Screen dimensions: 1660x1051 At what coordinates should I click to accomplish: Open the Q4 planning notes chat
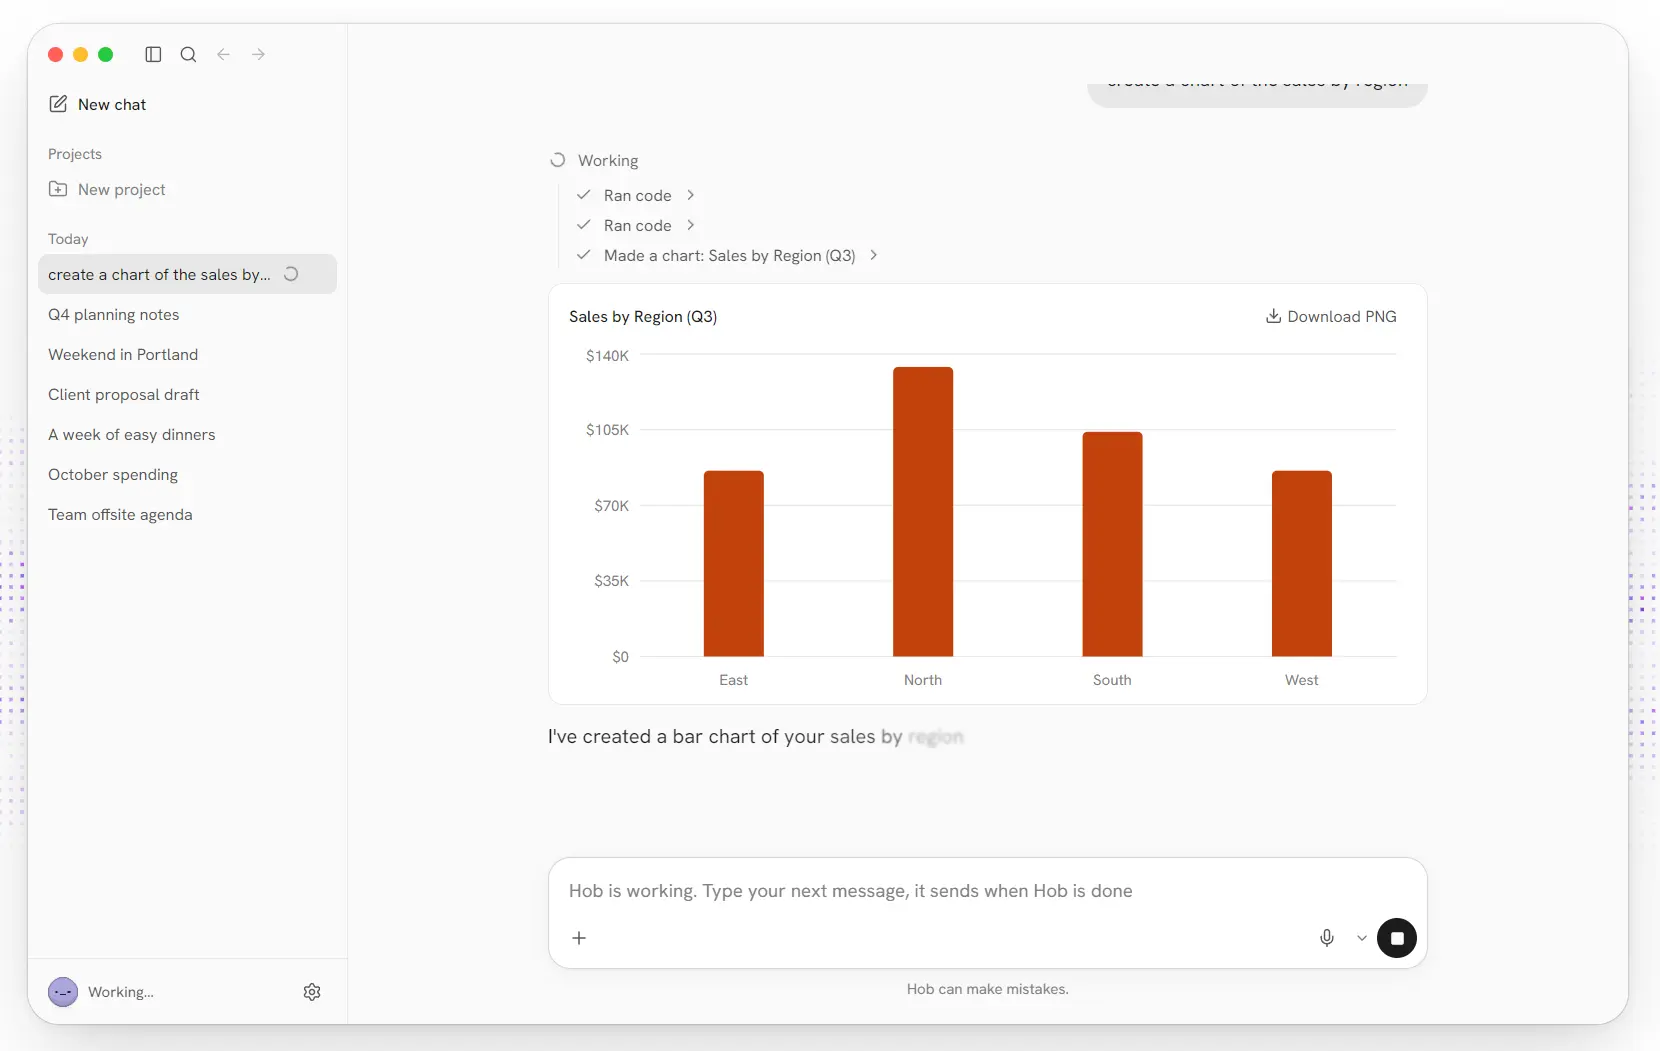coord(187,314)
